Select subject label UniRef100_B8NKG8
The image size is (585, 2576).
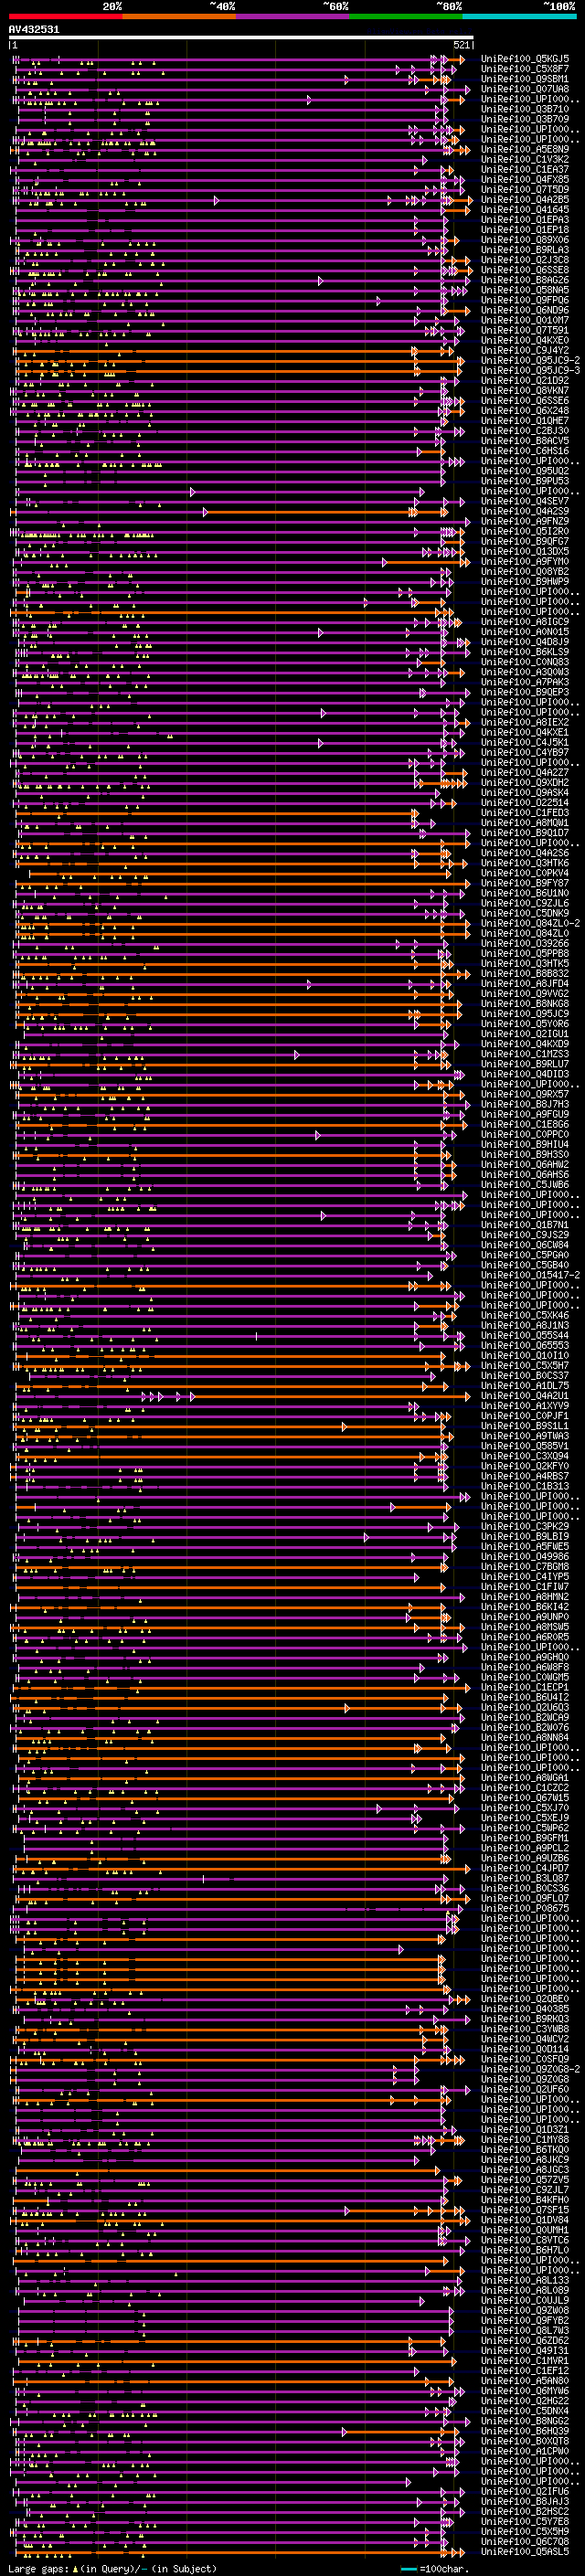coord(525,1004)
